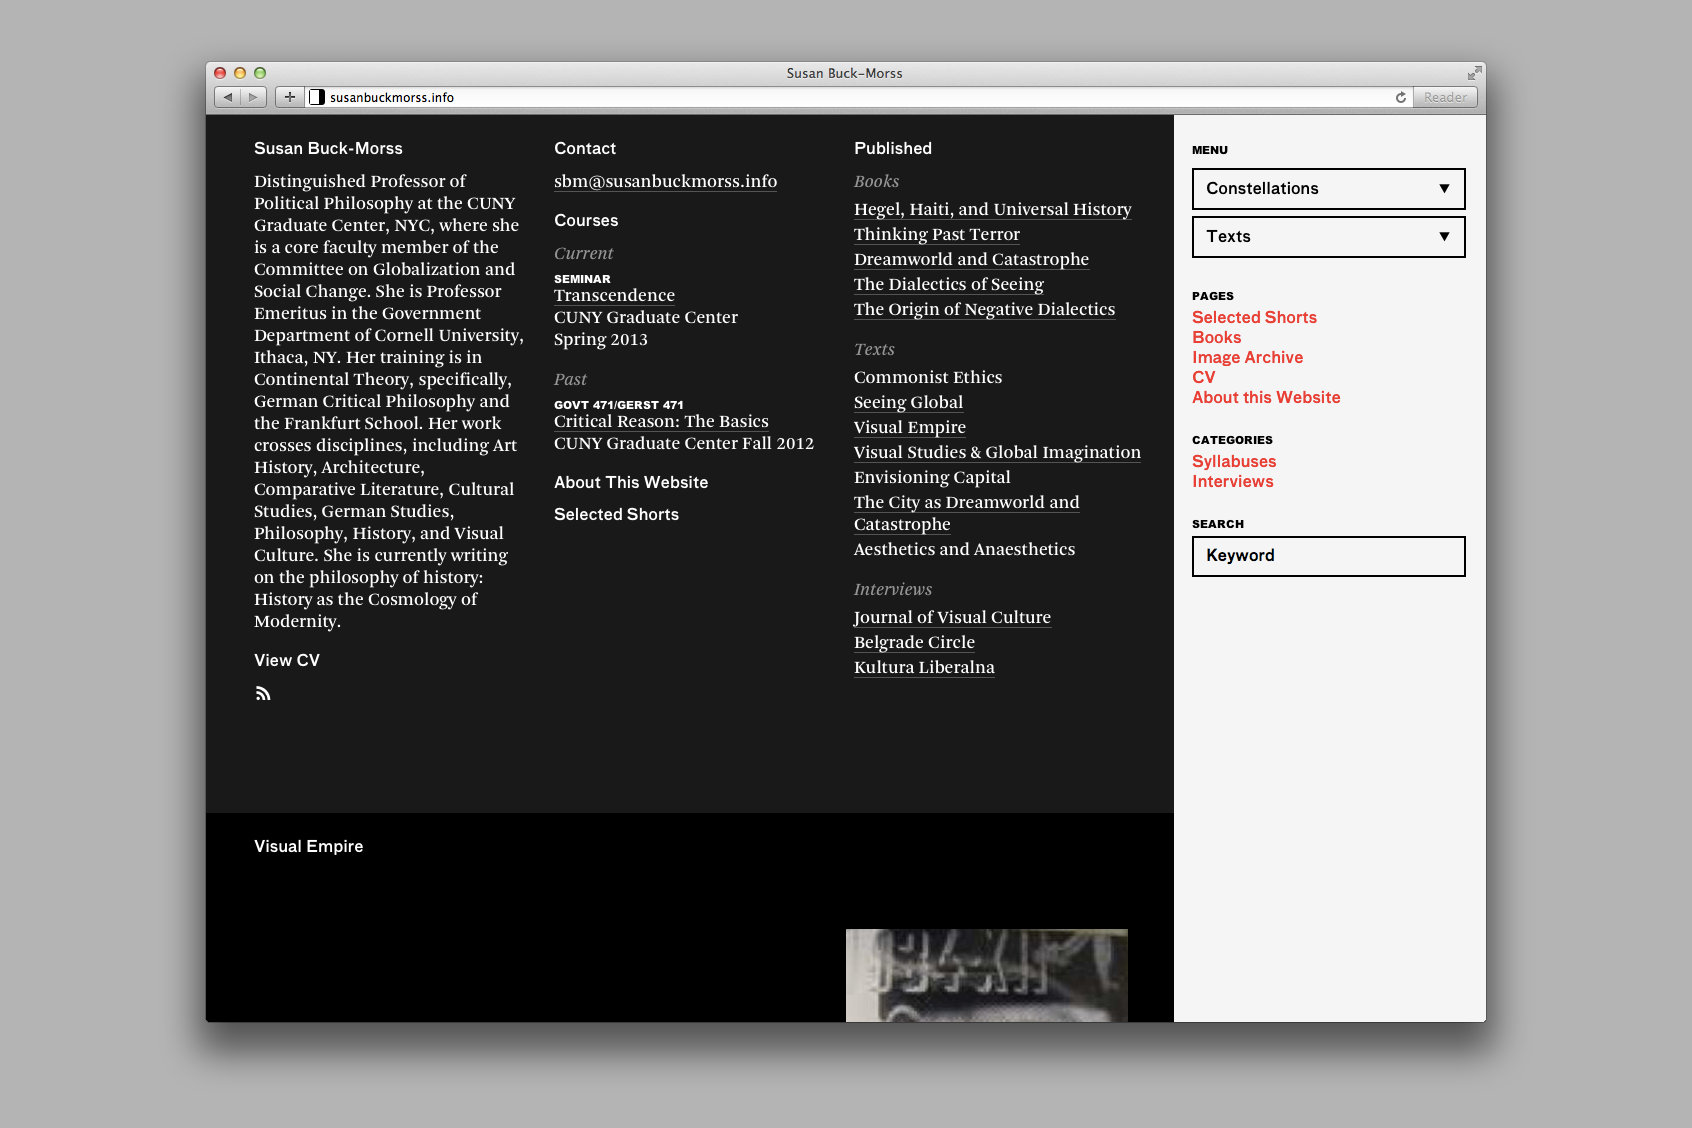Expand the Constellations dropdown
The width and height of the screenshot is (1692, 1128).
point(1328,189)
